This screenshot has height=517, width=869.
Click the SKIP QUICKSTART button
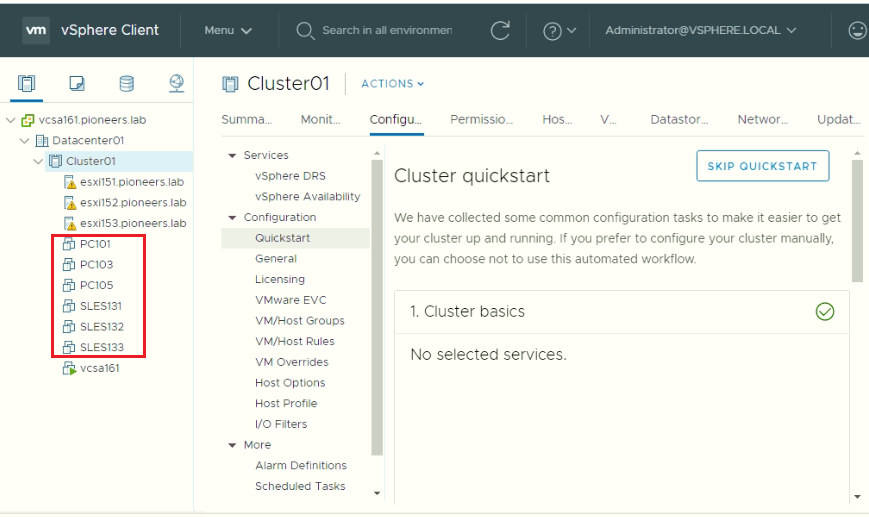(x=762, y=166)
